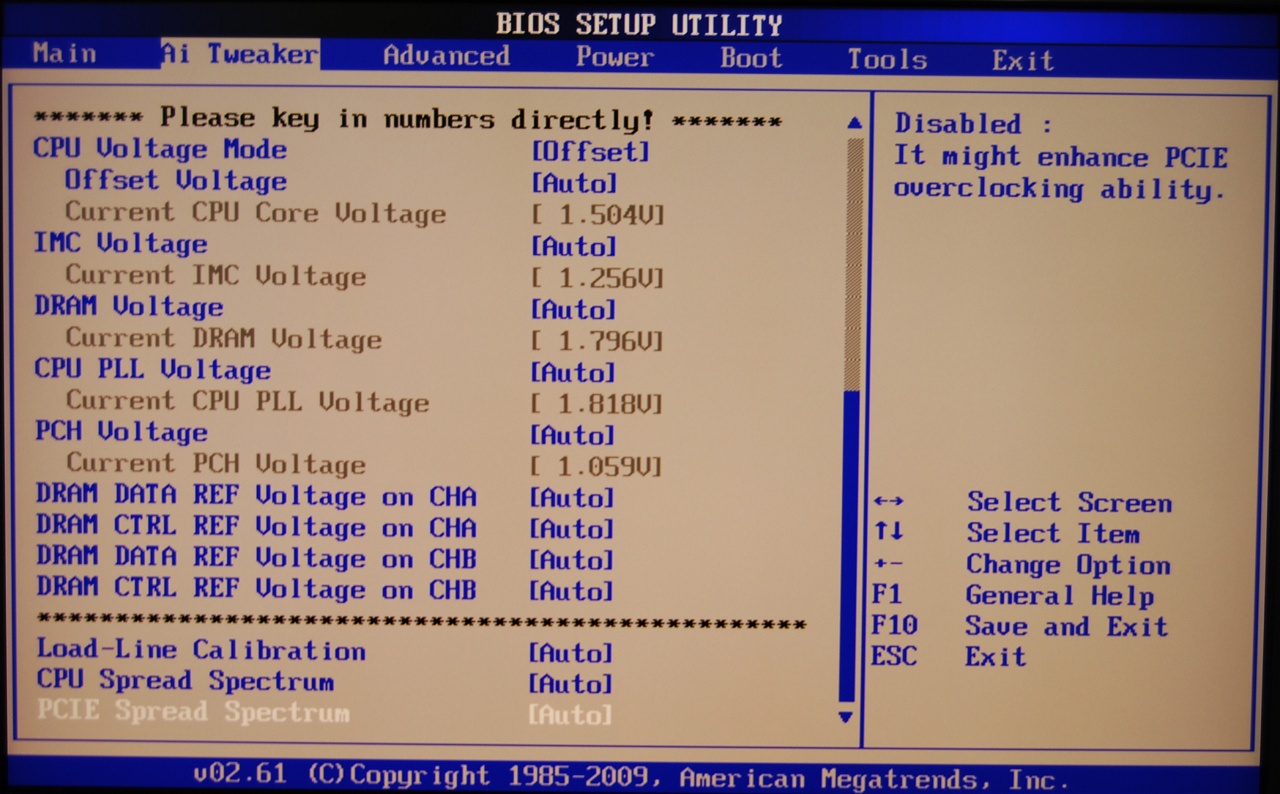Choose CPU PLL Voltage Auto value

pyautogui.click(x=572, y=372)
